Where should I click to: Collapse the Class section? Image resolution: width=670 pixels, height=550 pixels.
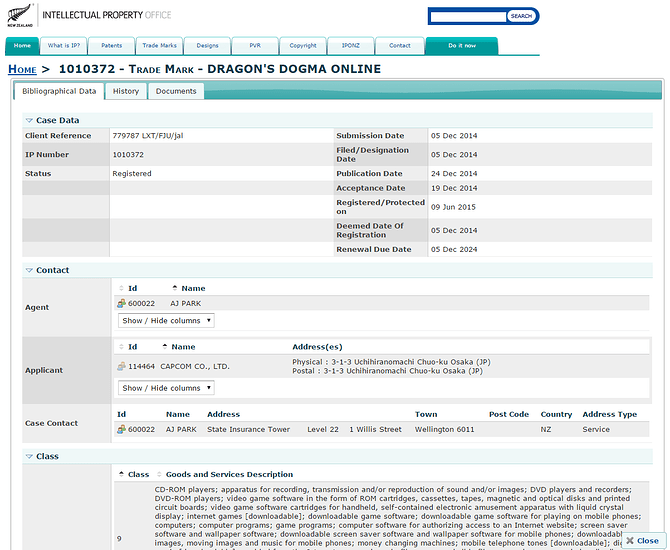point(29,456)
